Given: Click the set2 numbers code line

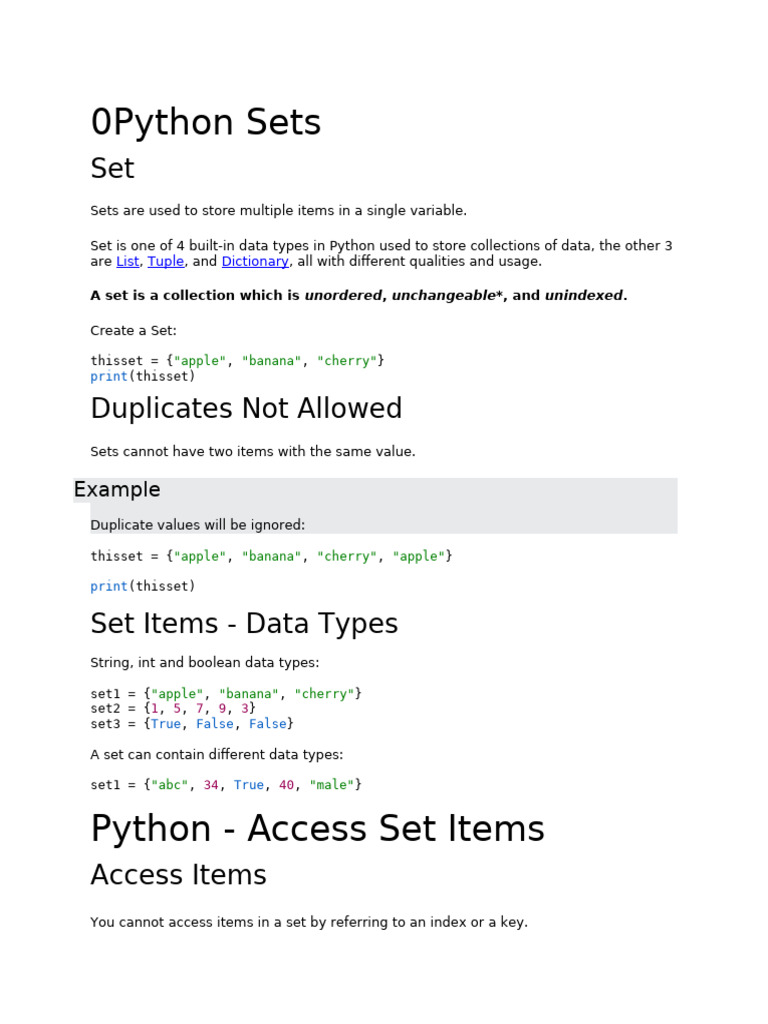Looking at the screenshot, I should point(173,709).
